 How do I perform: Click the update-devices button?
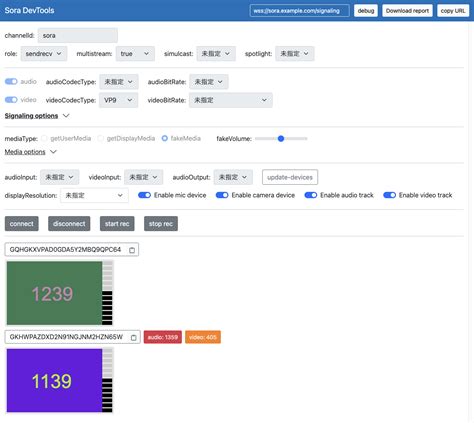pyautogui.click(x=290, y=177)
